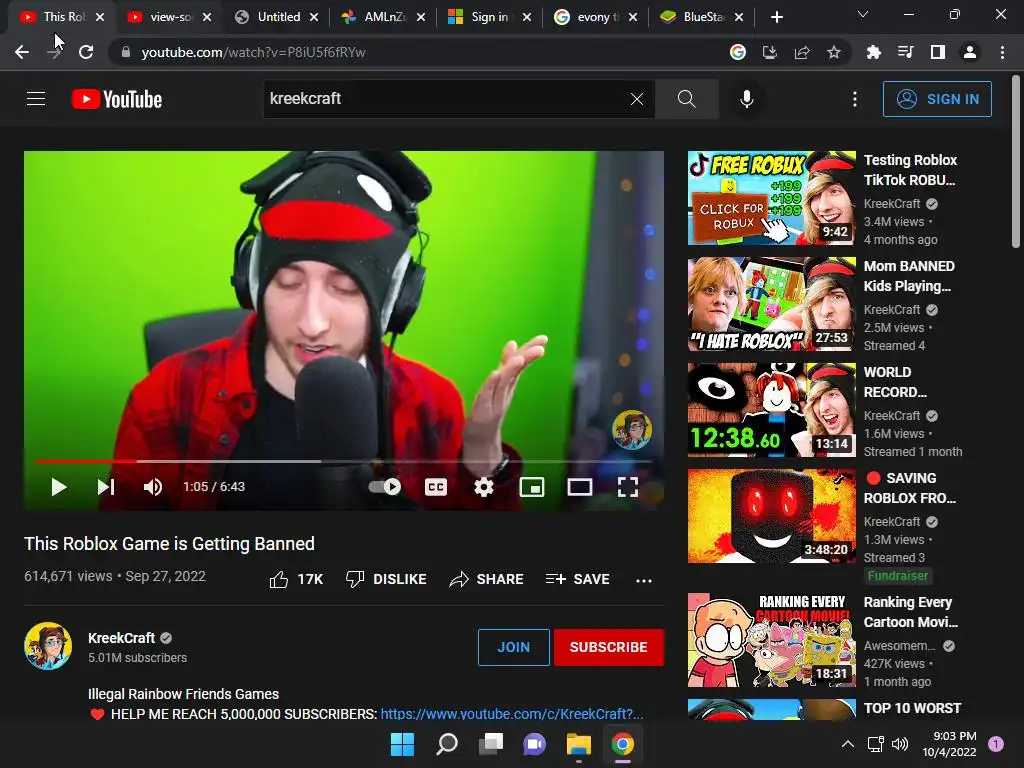Screen dimensions: 1024x768
Task: Reload the current page
Action: pos(86,52)
